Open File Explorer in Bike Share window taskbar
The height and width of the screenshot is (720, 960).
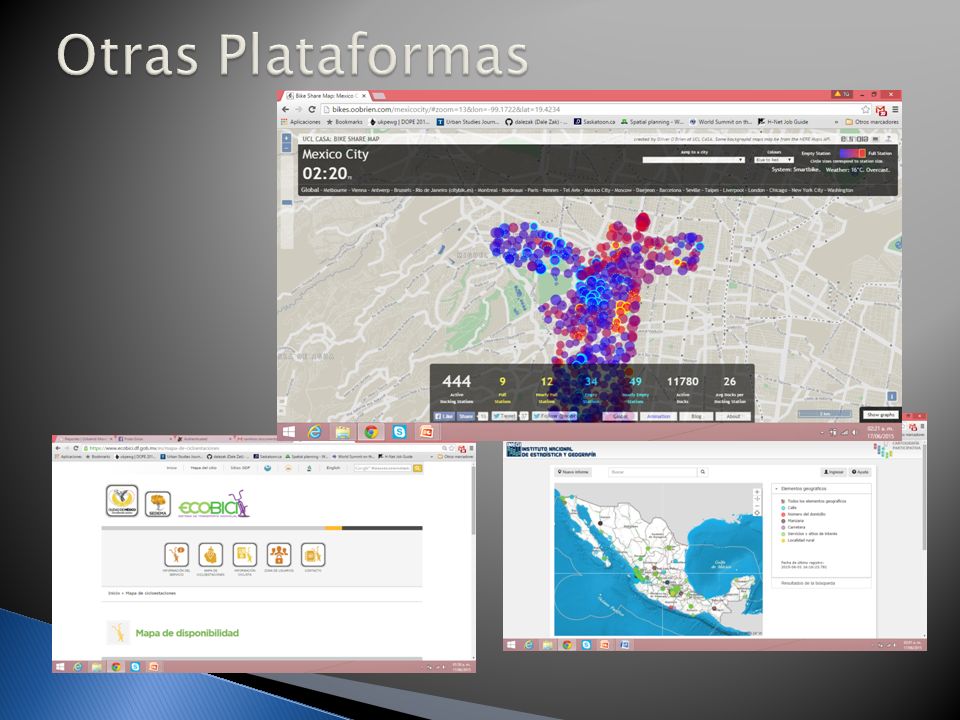(343, 432)
